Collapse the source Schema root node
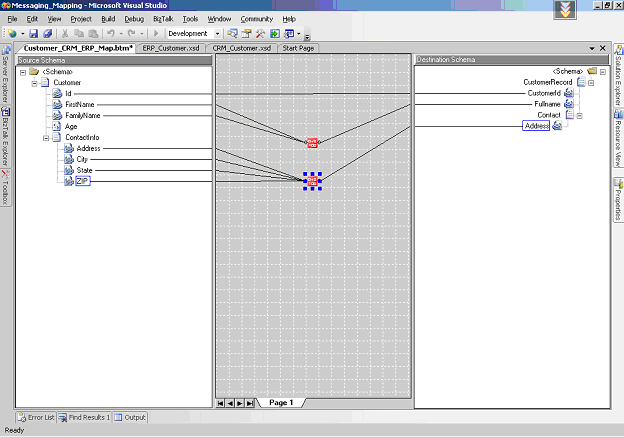The image size is (624, 438). (23, 72)
